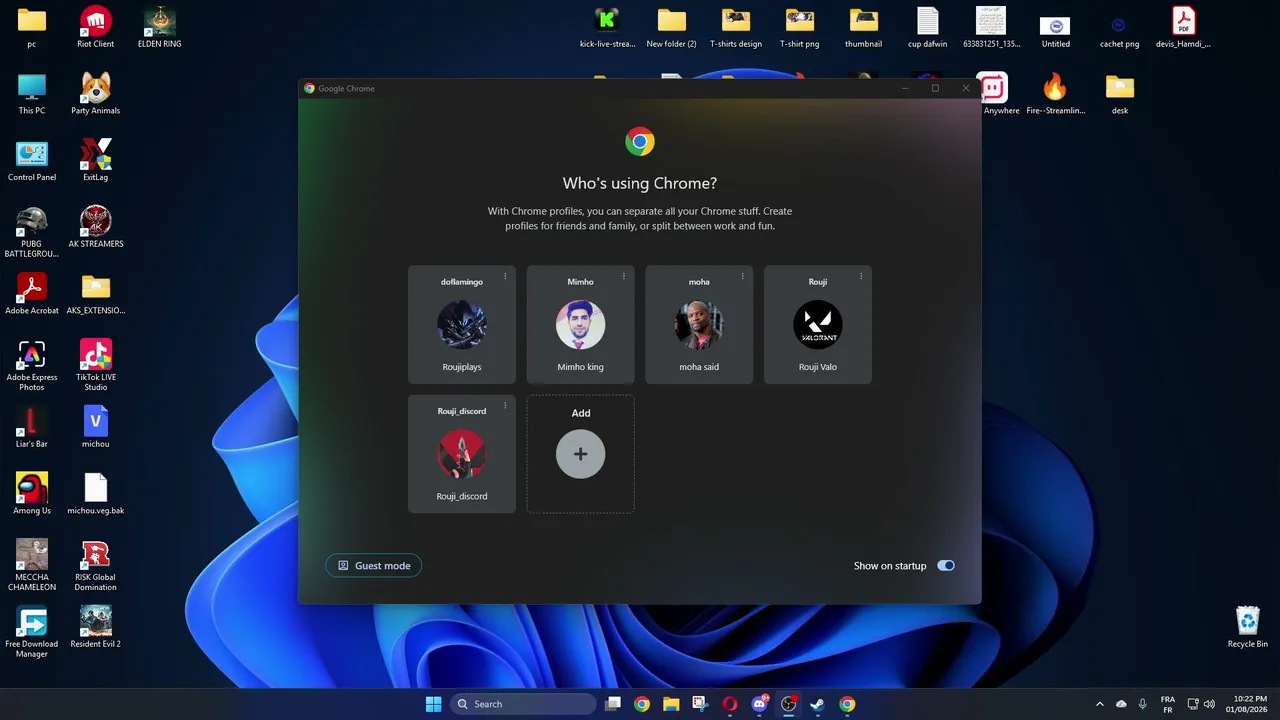Click the PUBG BATTLEGROUNDS desktop icon
This screenshot has height=720, width=1280.
point(32,232)
